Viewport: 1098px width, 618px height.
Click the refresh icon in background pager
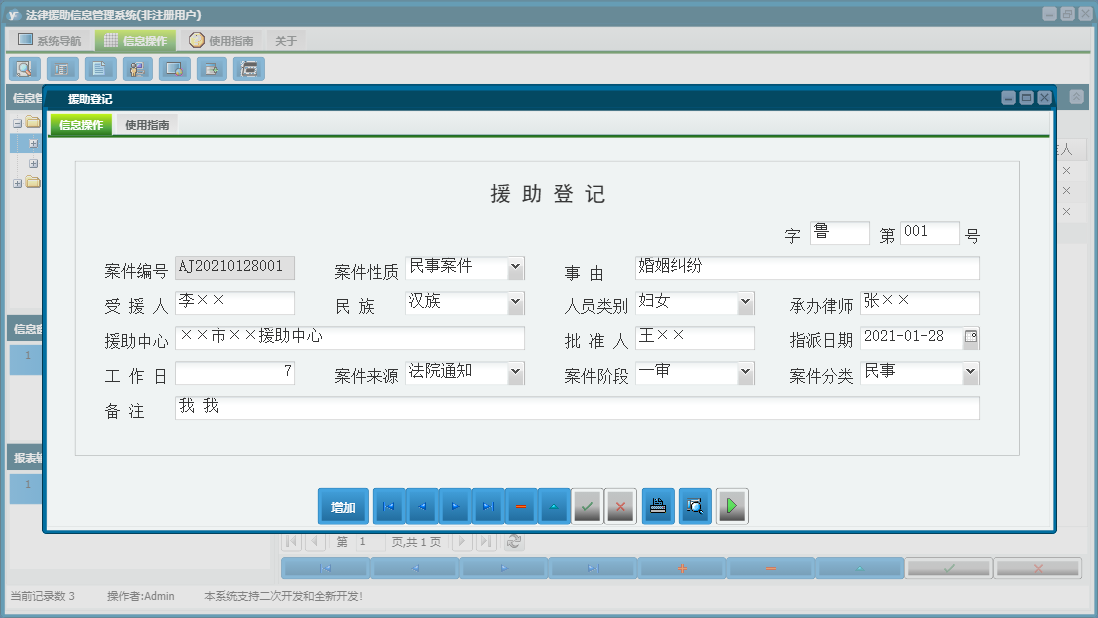click(x=514, y=541)
